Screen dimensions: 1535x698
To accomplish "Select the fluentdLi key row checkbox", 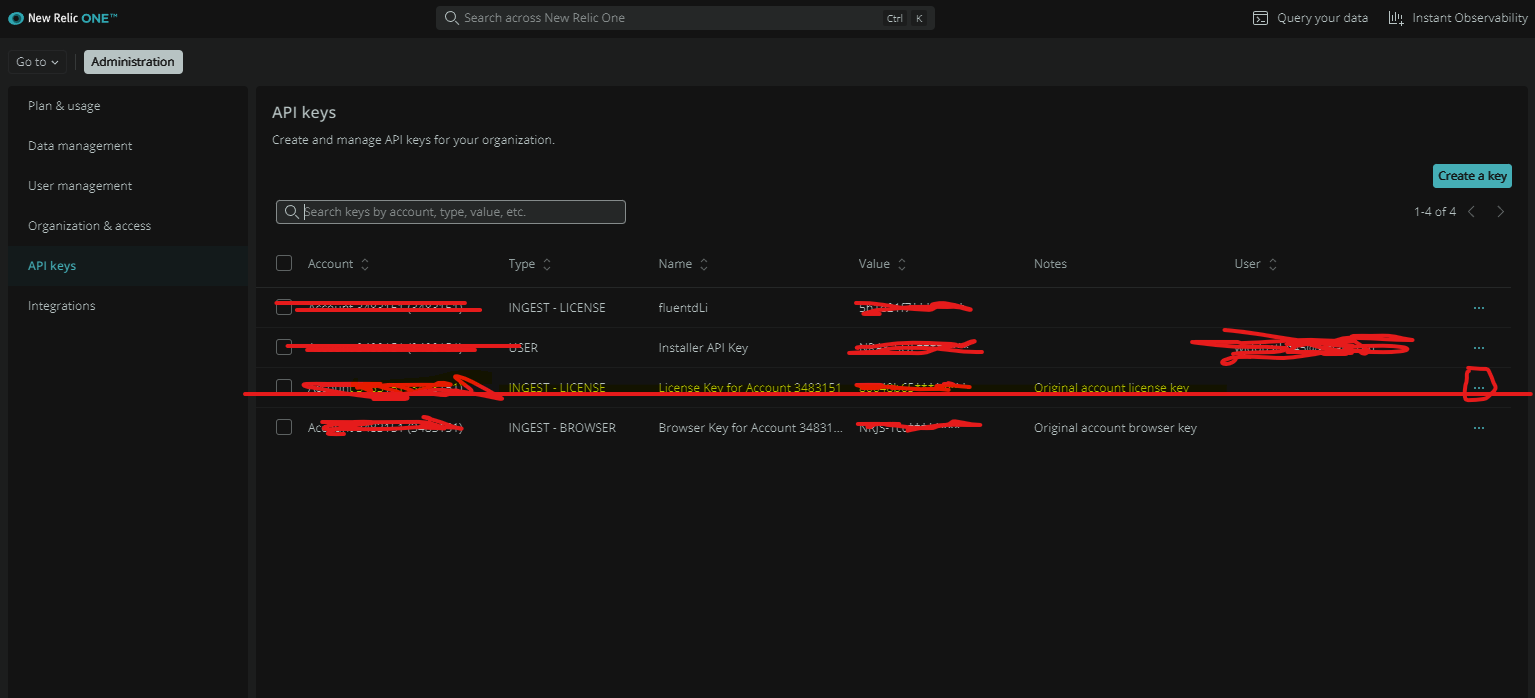I will coord(284,307).
